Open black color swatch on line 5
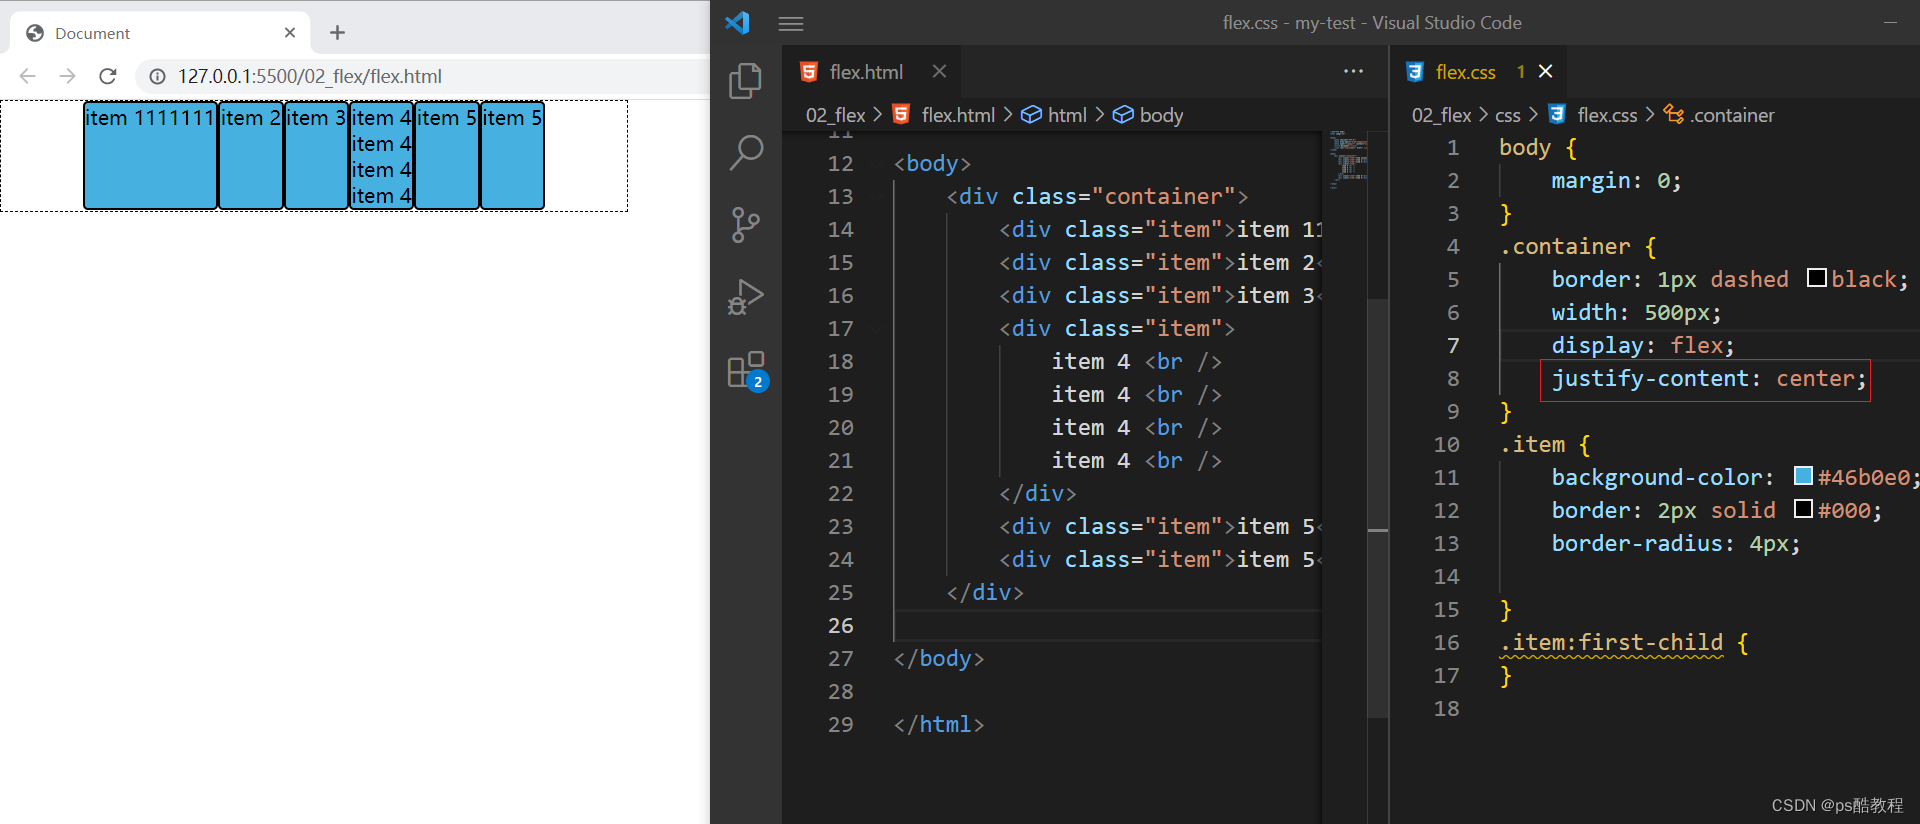1920x824 pixels. click(1817, 278)
